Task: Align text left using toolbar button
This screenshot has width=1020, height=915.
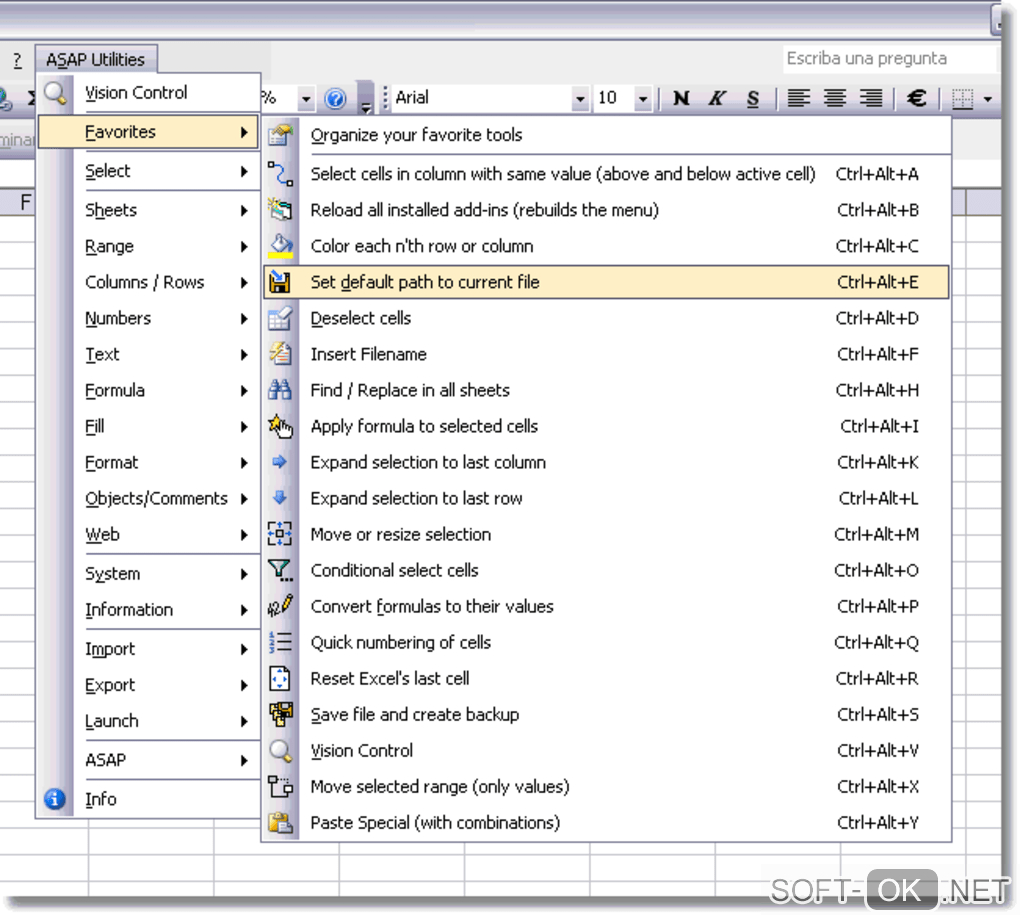Action: tap(799, 98)
